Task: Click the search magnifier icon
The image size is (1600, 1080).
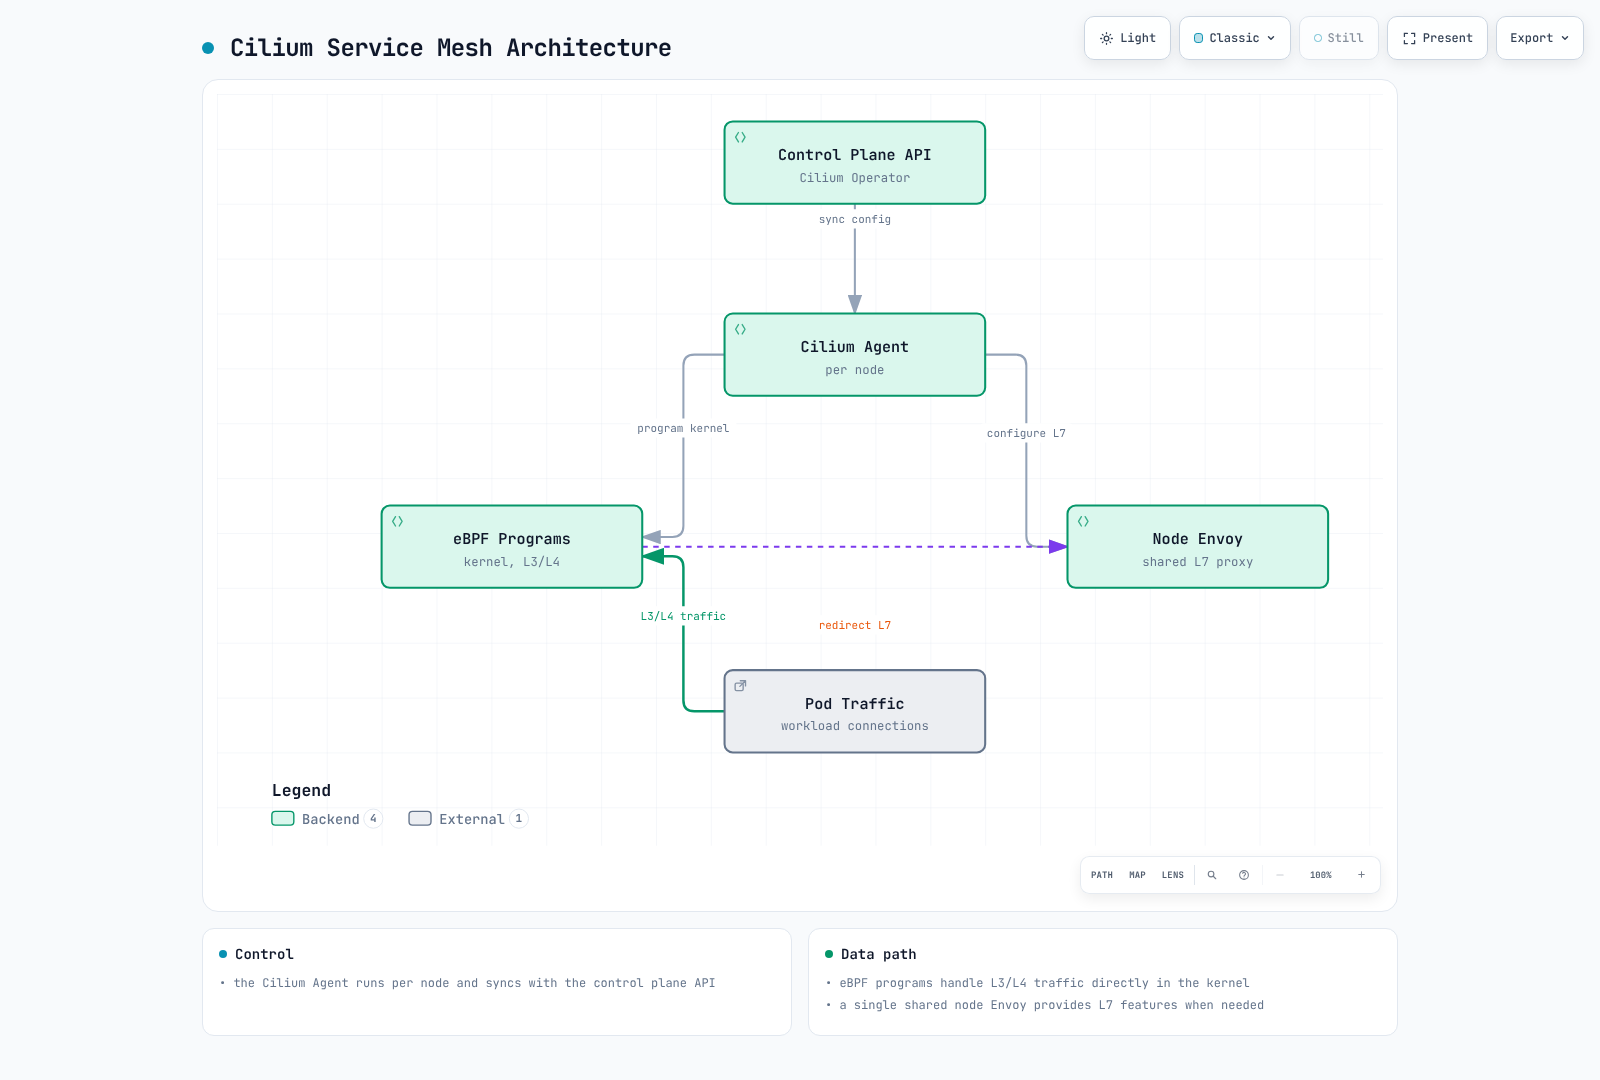Action: click(1212, 875)
